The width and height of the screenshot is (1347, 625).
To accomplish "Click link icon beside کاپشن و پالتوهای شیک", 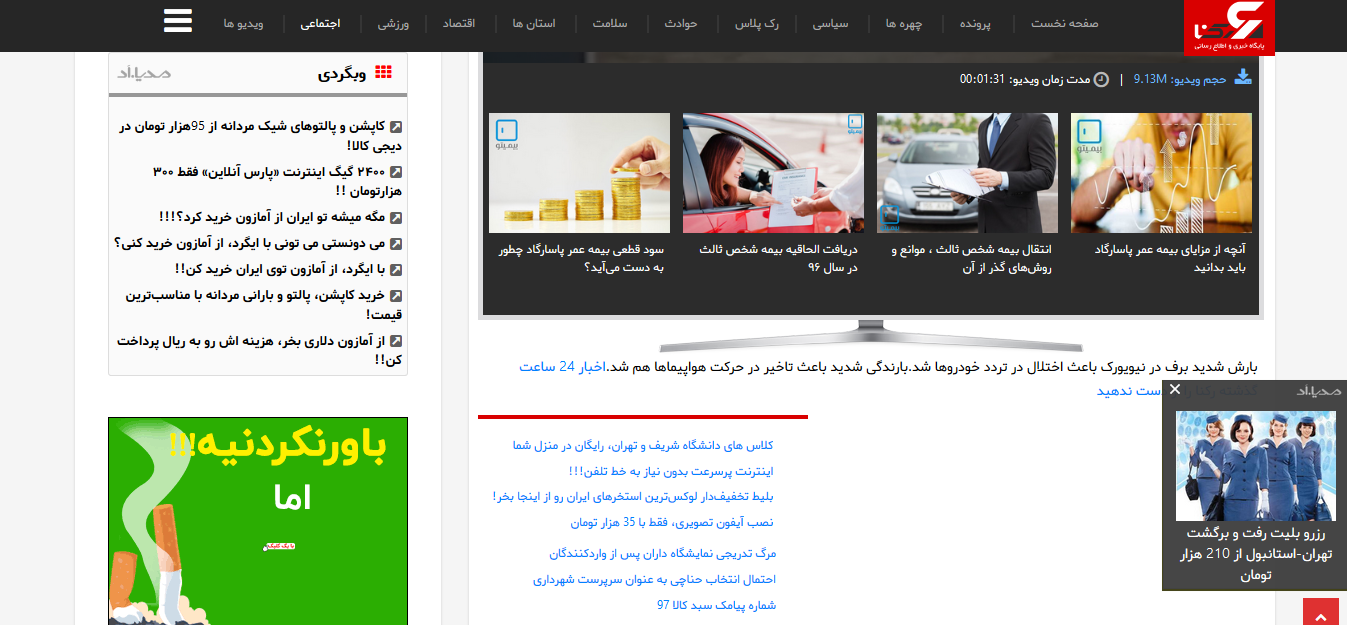I will pyautogui.click(x=396, y=127).
